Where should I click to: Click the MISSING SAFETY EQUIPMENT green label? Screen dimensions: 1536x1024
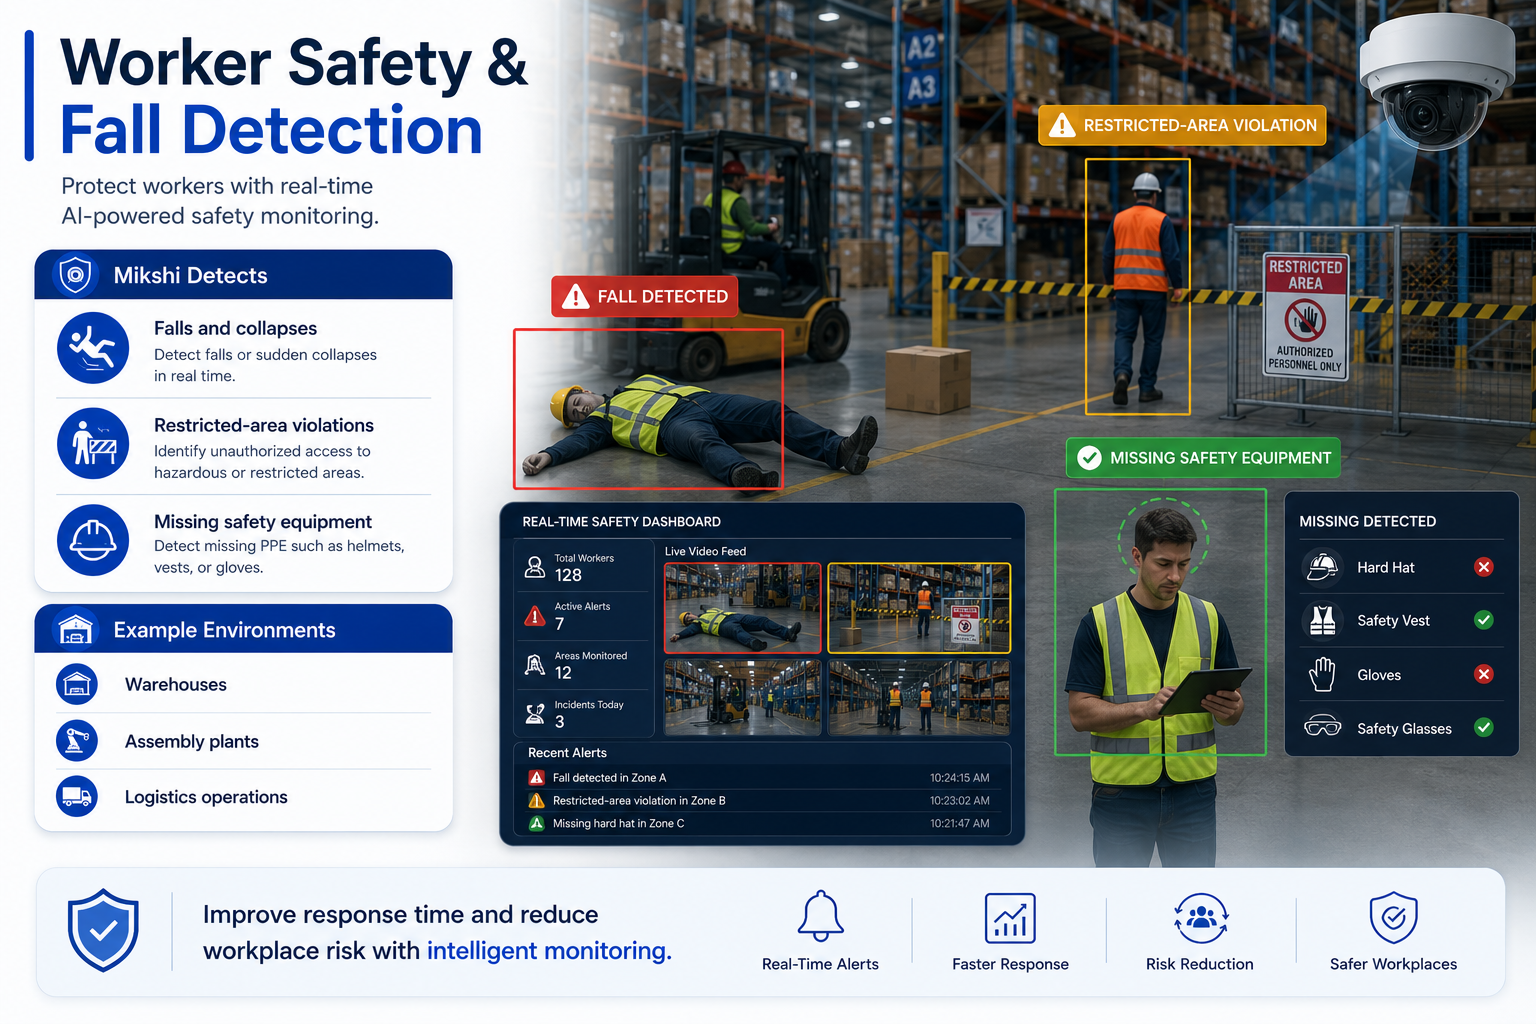[1203, 458]
